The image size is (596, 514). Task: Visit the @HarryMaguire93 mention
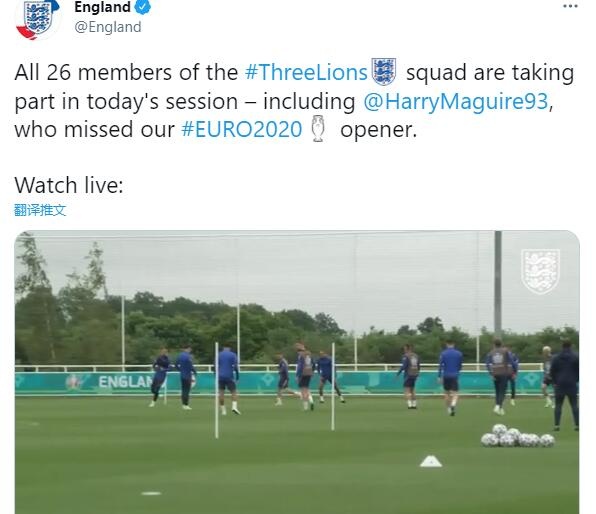tap(455, 101)
